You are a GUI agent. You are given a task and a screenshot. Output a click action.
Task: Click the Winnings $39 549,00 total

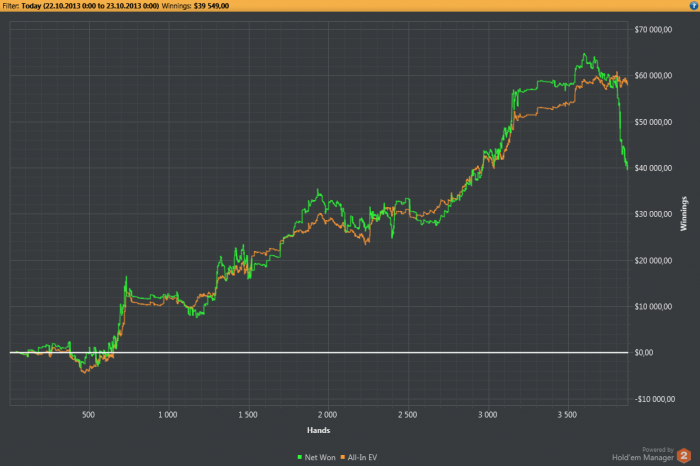point(195,6)
